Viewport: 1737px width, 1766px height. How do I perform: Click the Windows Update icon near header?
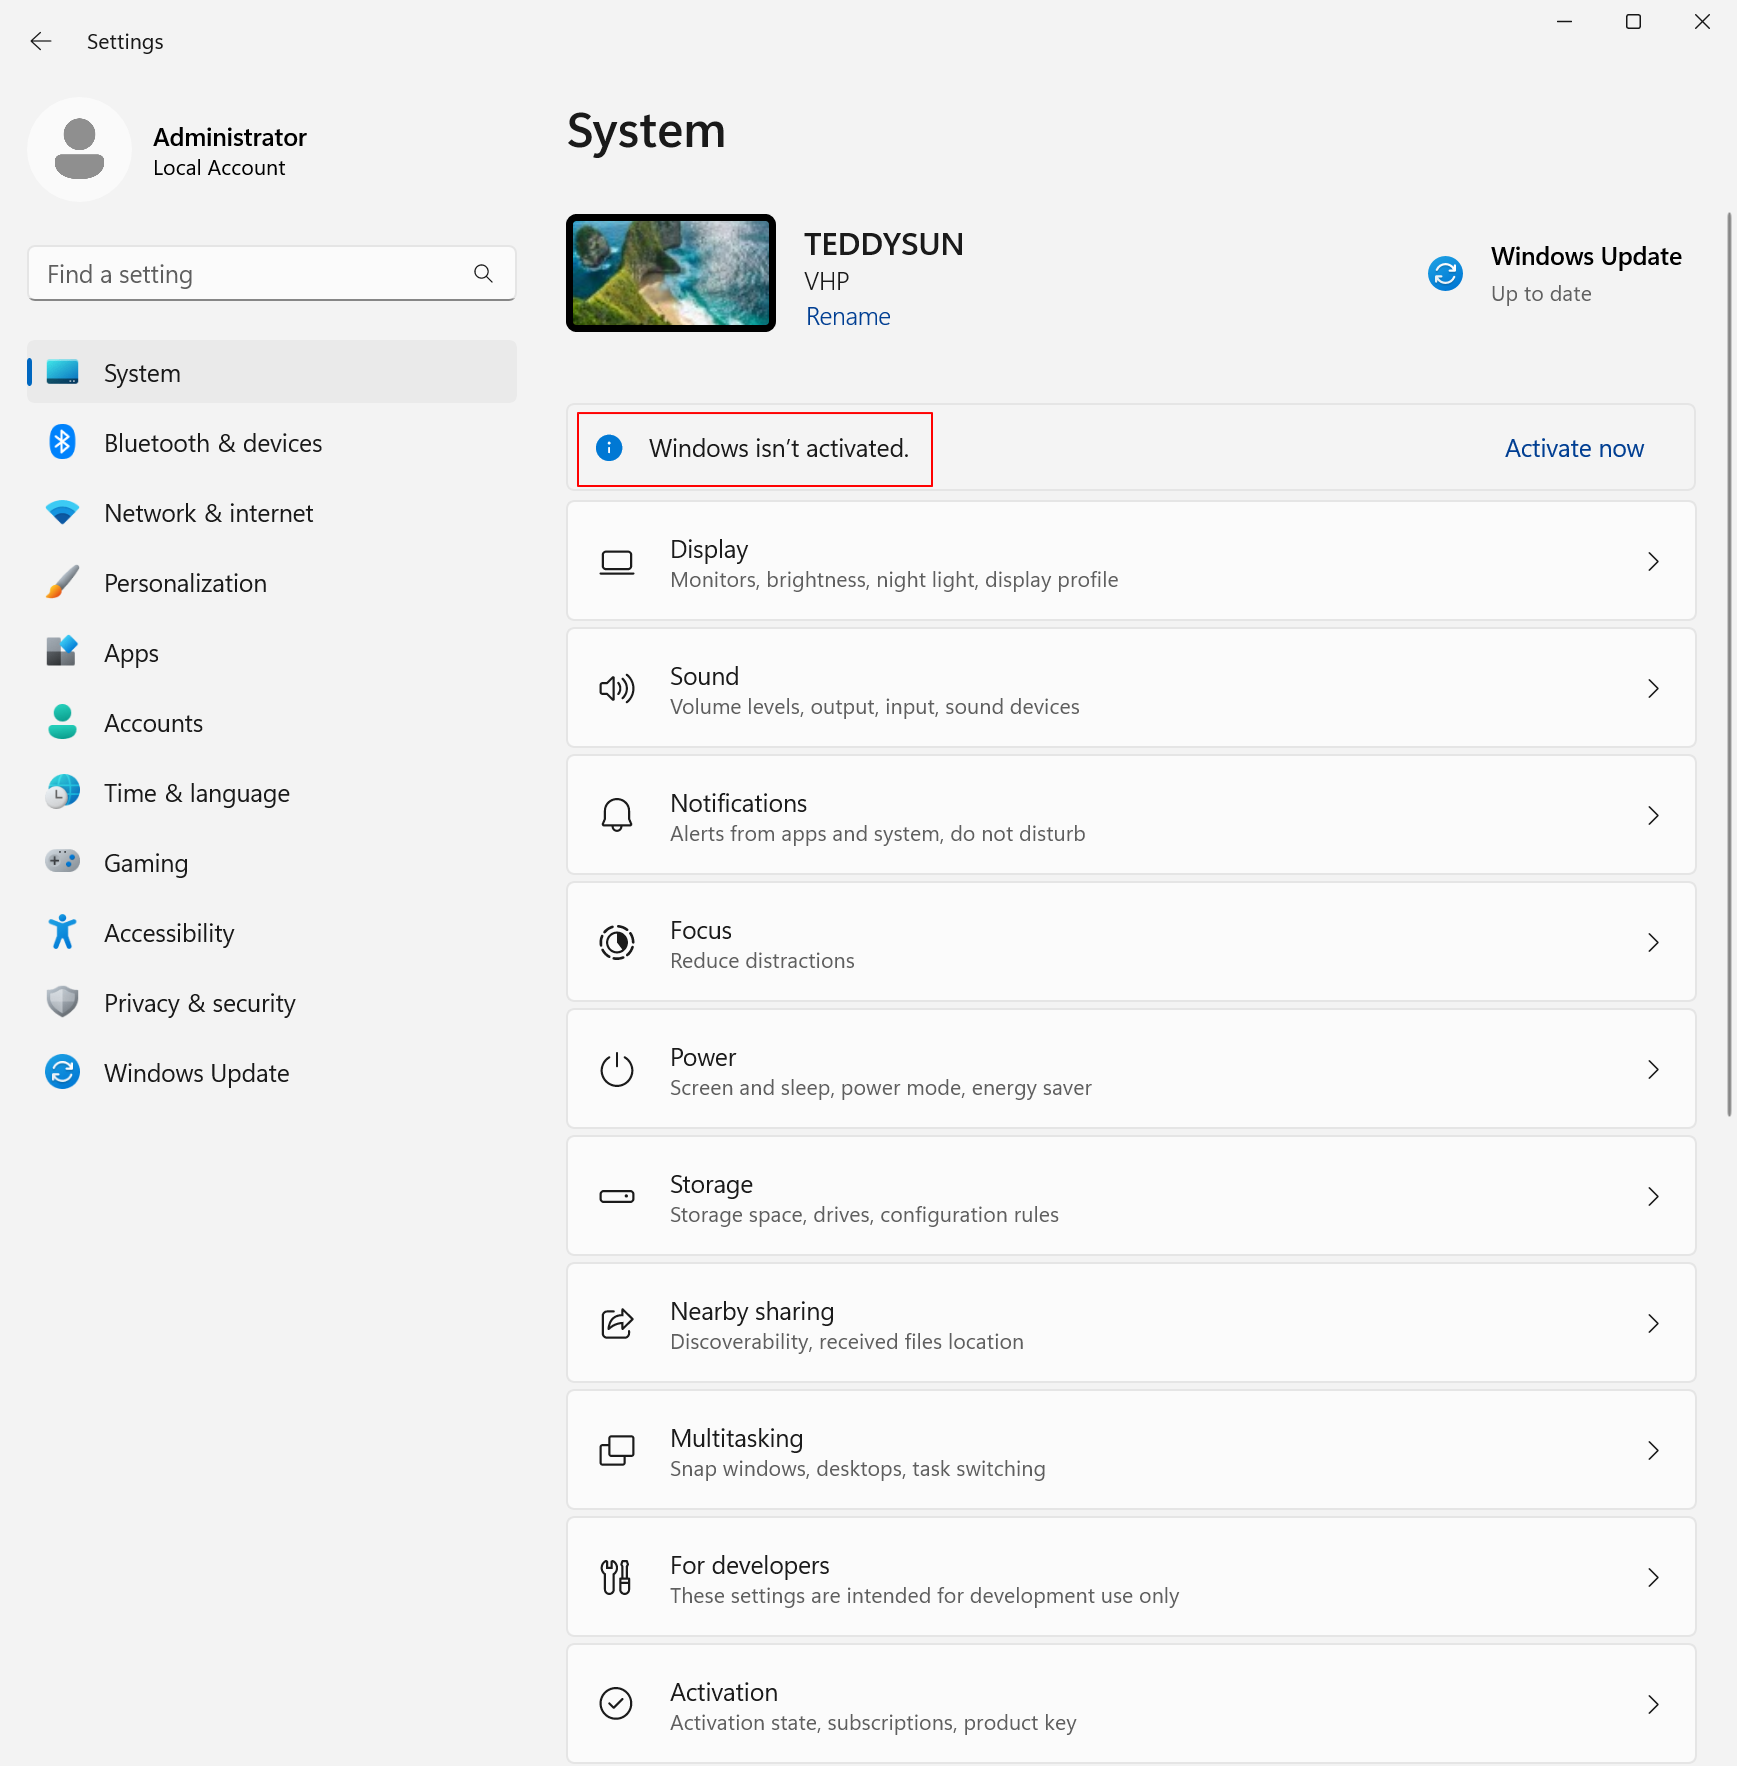point(1445,273)
